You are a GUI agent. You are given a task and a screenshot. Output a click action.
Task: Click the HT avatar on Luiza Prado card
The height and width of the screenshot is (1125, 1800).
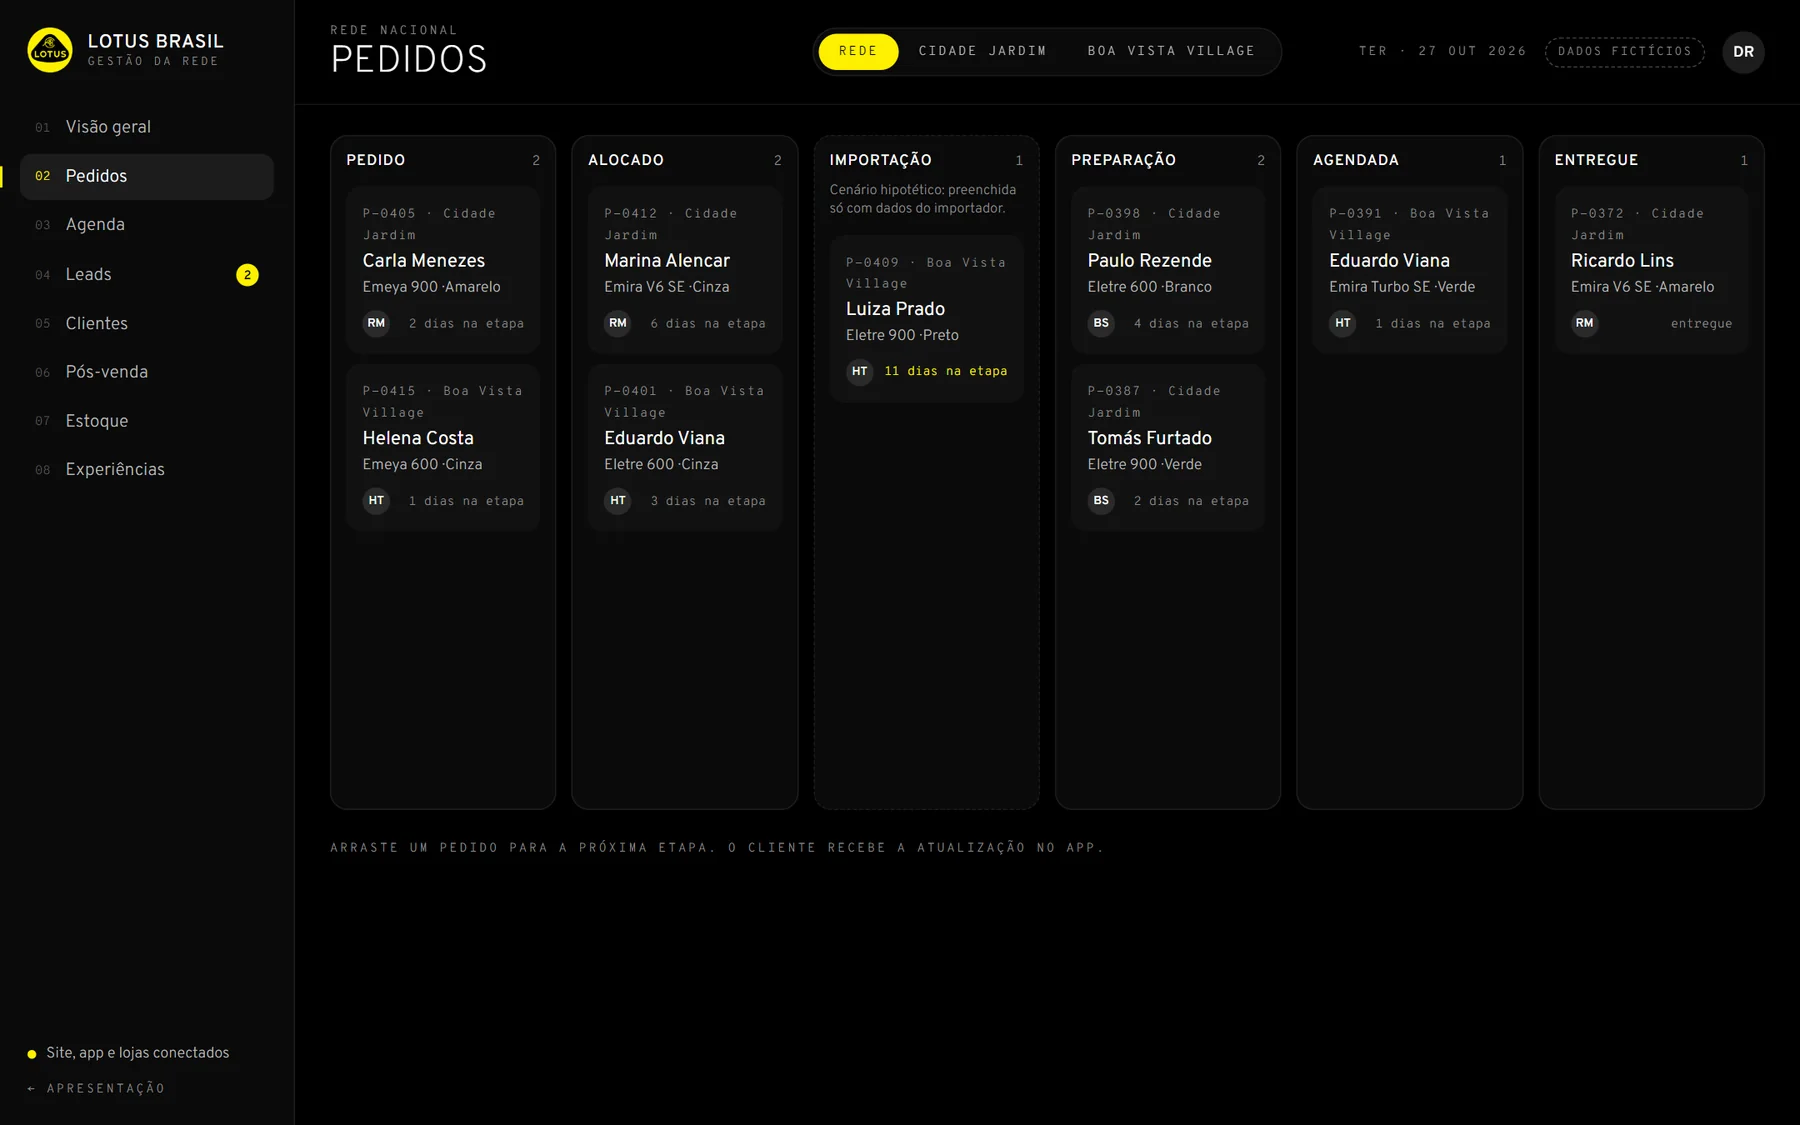[x=859, y=371]
